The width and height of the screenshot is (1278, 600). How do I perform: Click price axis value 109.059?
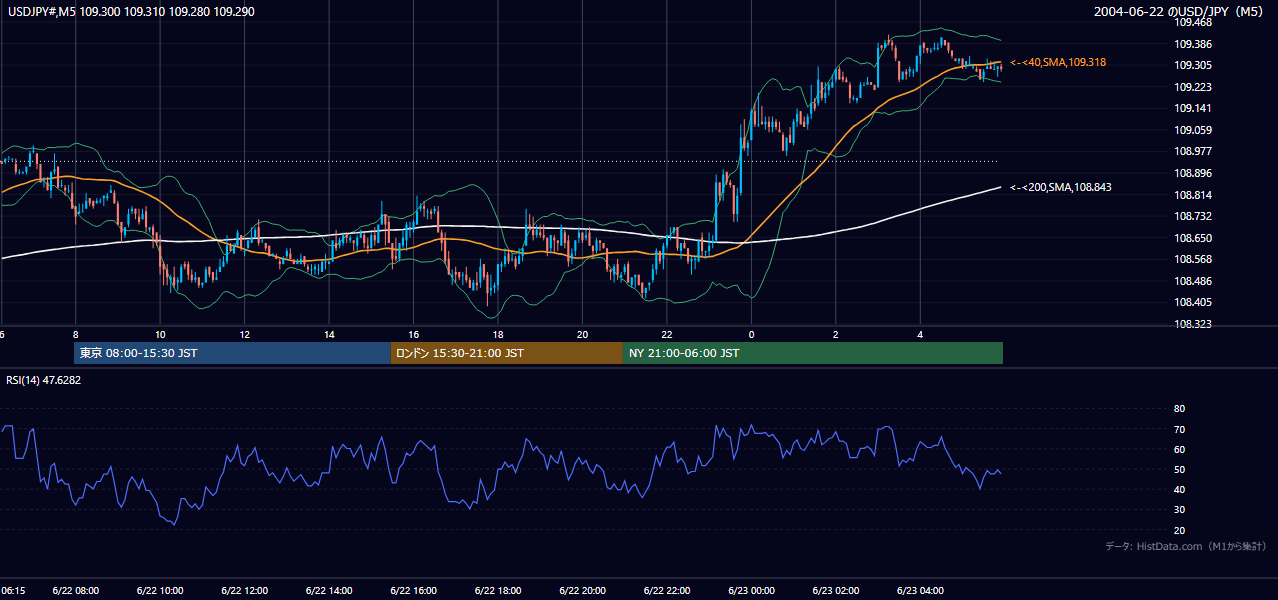[1193, 130]
